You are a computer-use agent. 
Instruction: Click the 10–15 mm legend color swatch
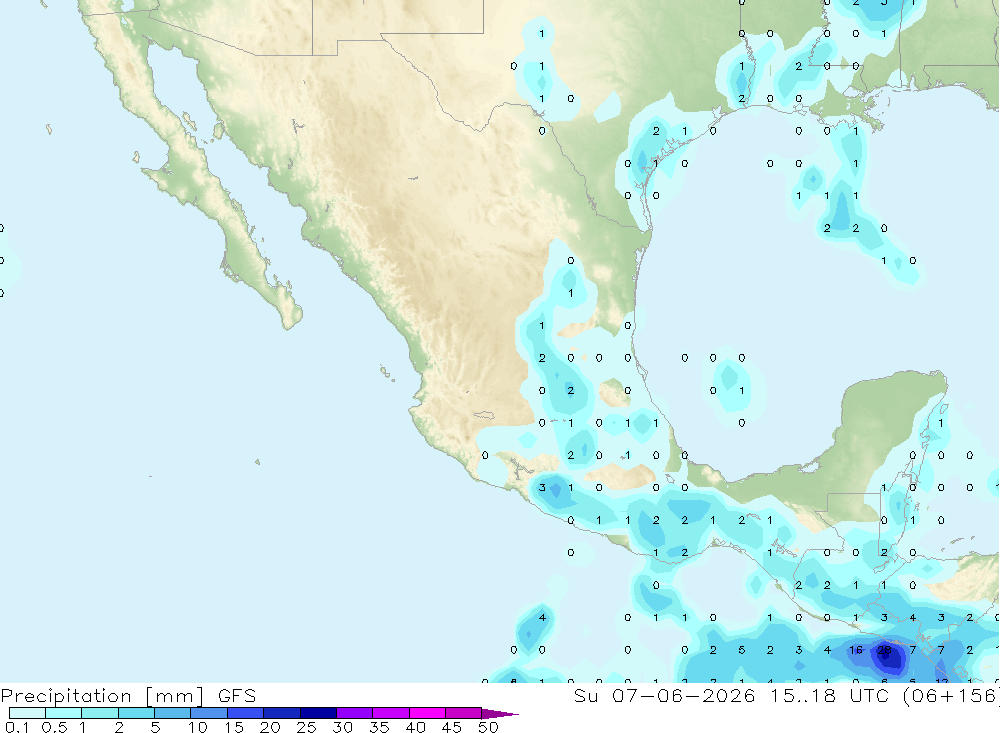tap(209, 713)
